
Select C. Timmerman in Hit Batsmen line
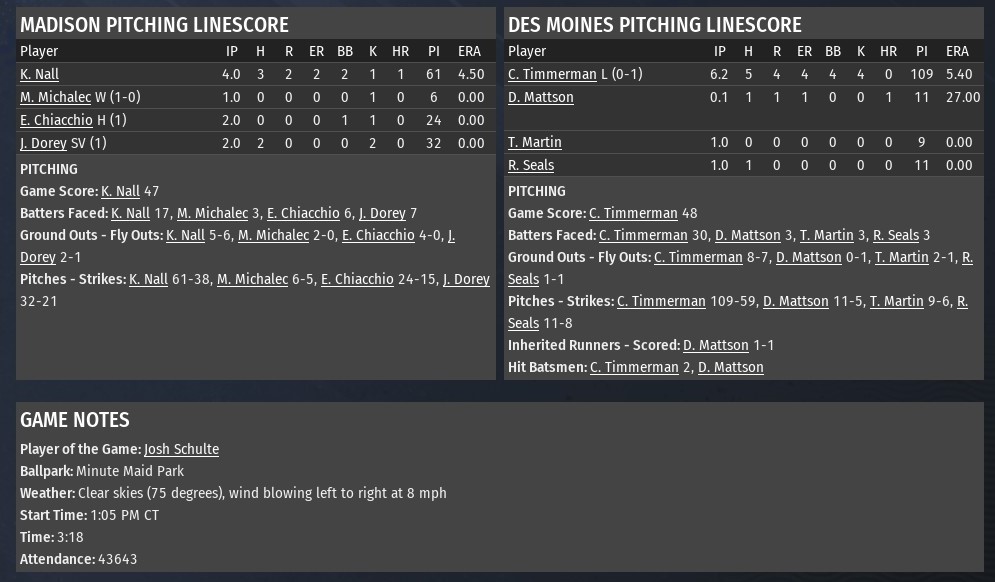coord(634,367)
